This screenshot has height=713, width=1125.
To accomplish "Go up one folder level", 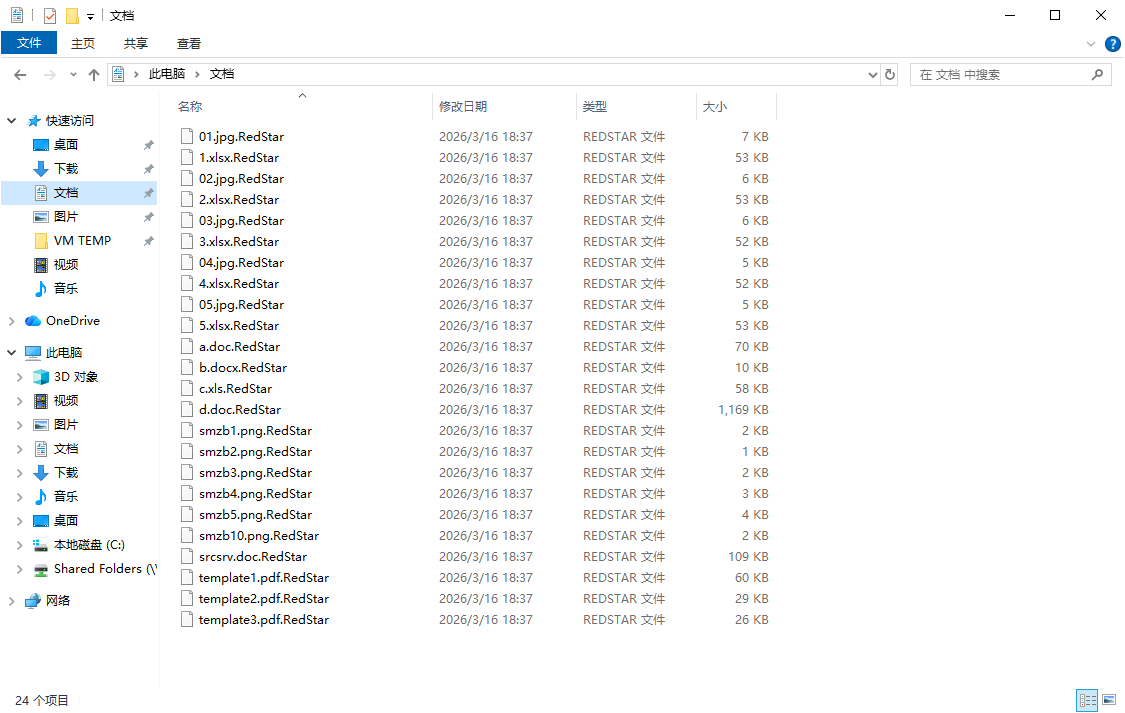I will (93, 75).
